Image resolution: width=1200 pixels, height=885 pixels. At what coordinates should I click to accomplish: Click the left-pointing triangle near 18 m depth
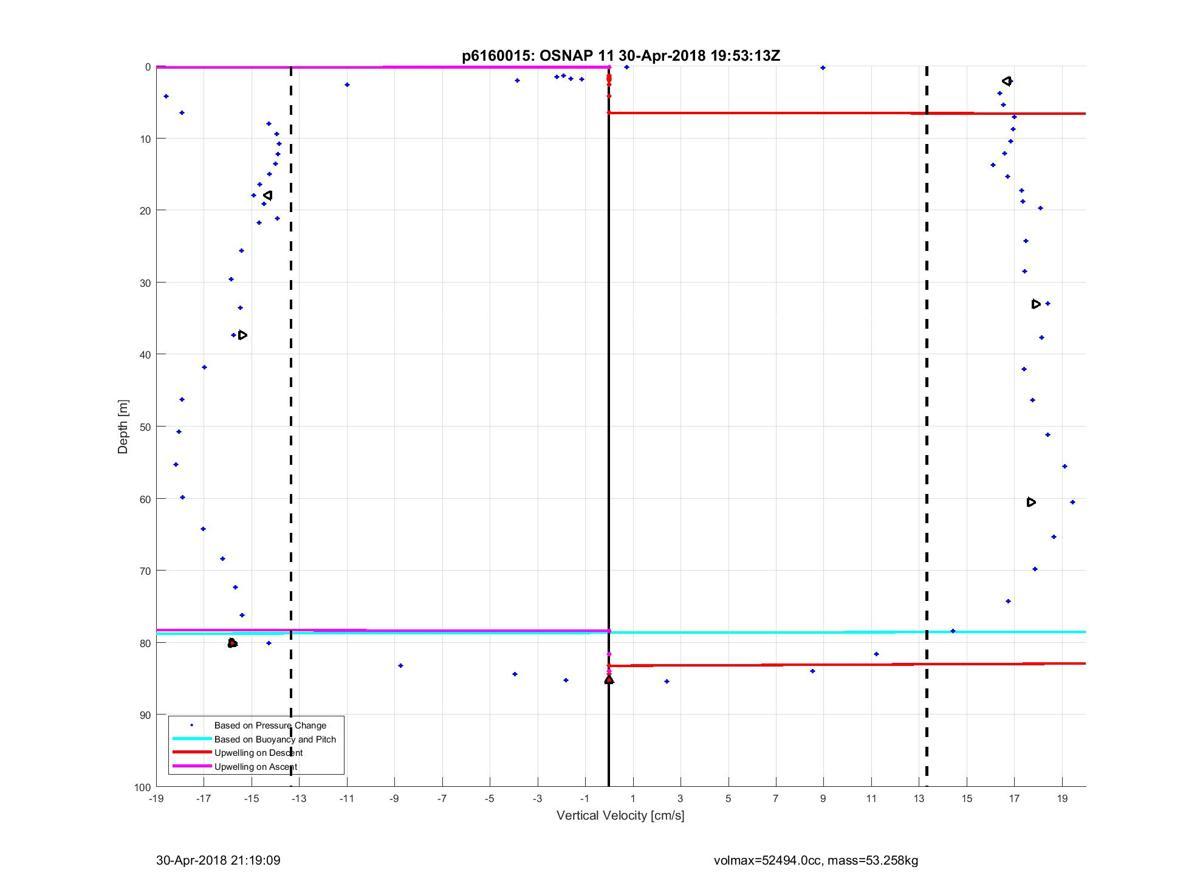click(267, 196)
